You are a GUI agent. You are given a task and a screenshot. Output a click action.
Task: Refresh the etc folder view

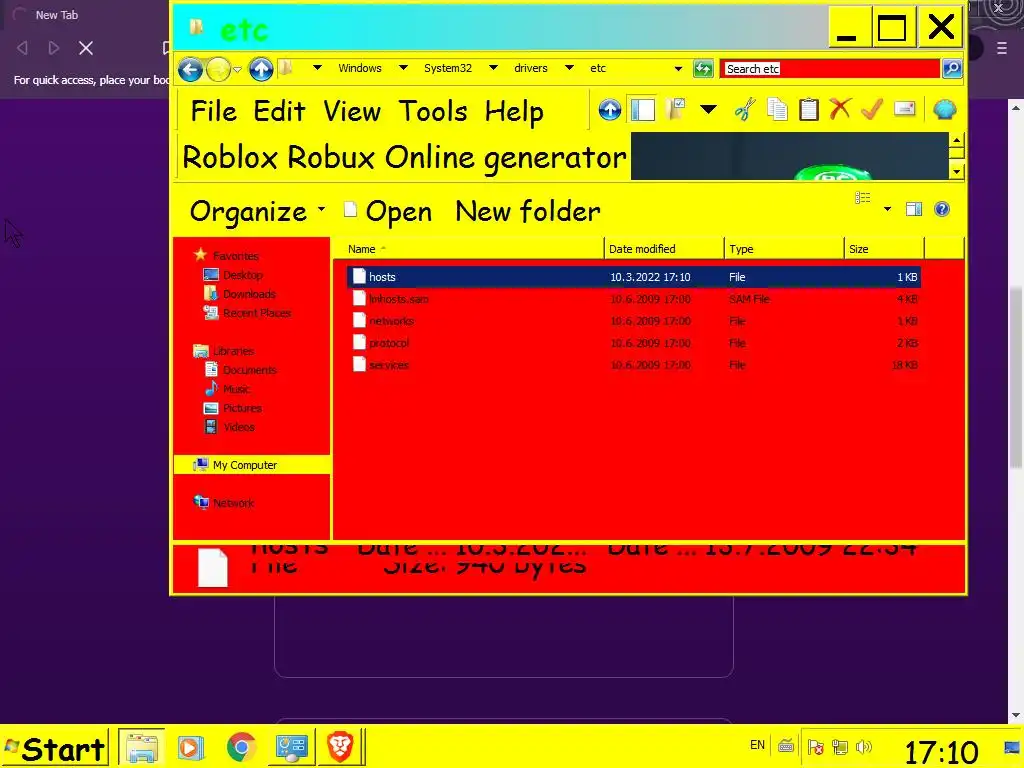pos(703,69)
